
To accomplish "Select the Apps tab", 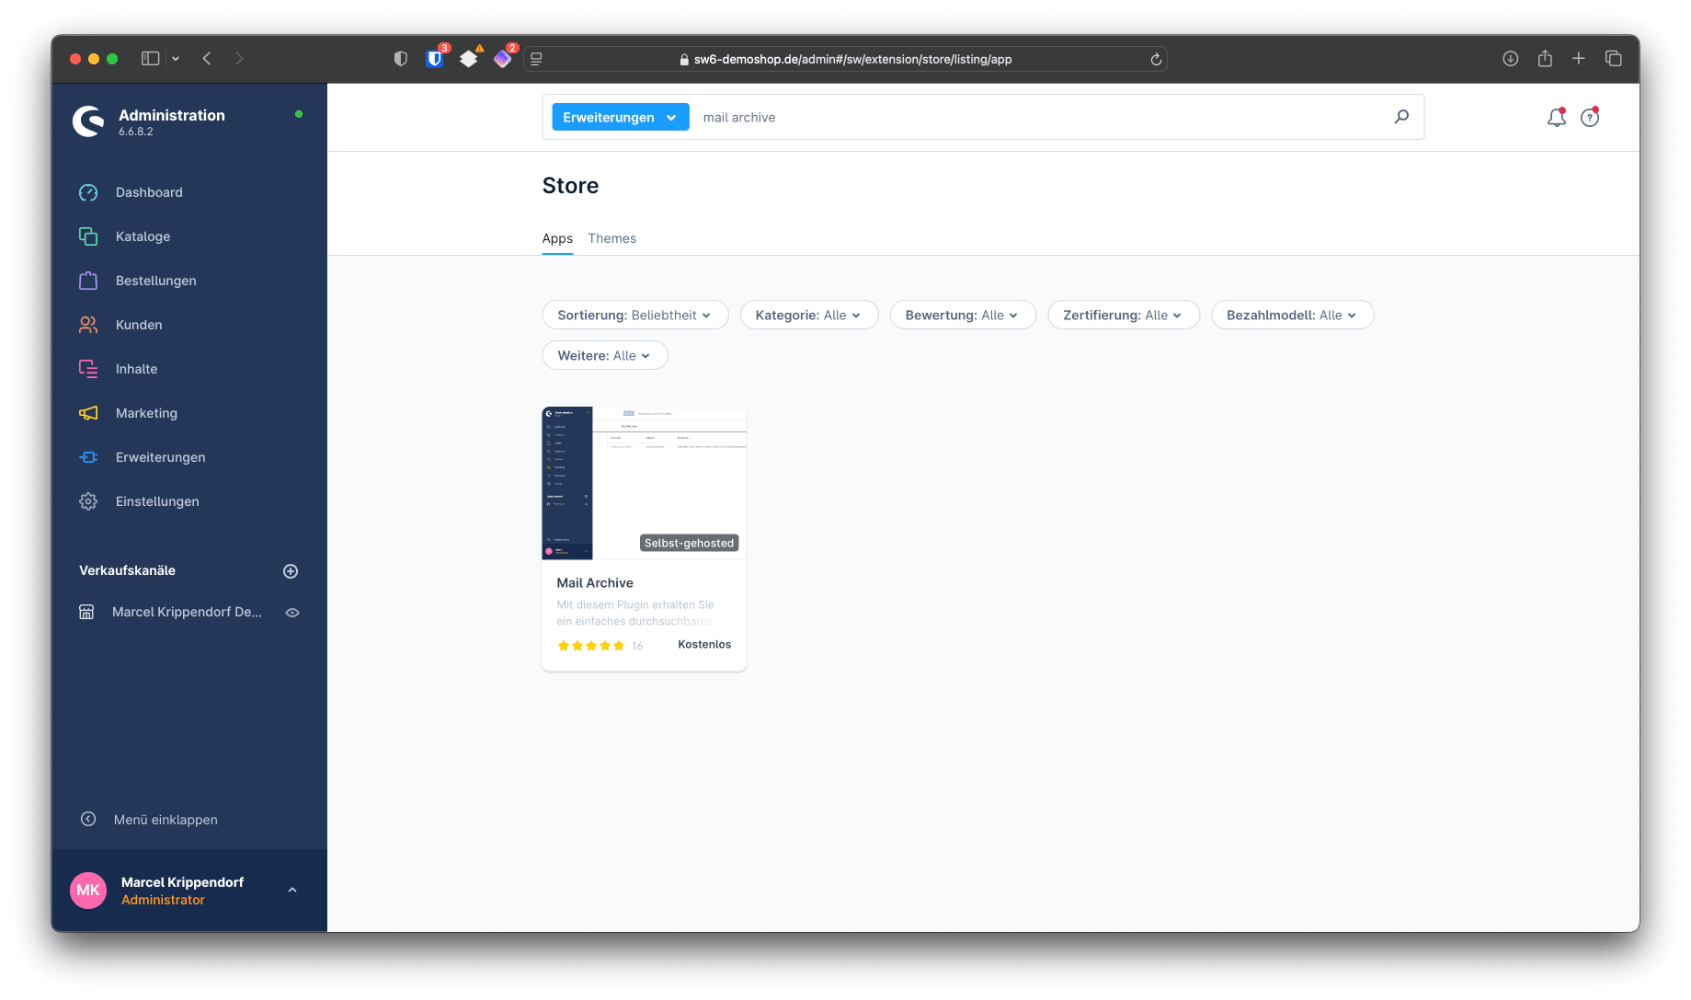I will [557, 238].
